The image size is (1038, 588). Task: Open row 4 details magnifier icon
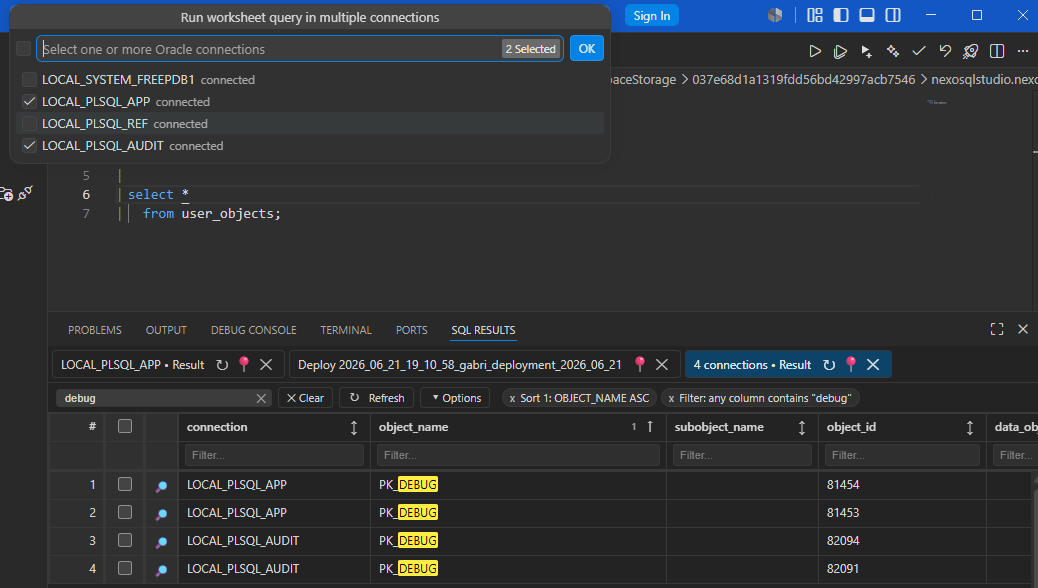click(161, 570)
